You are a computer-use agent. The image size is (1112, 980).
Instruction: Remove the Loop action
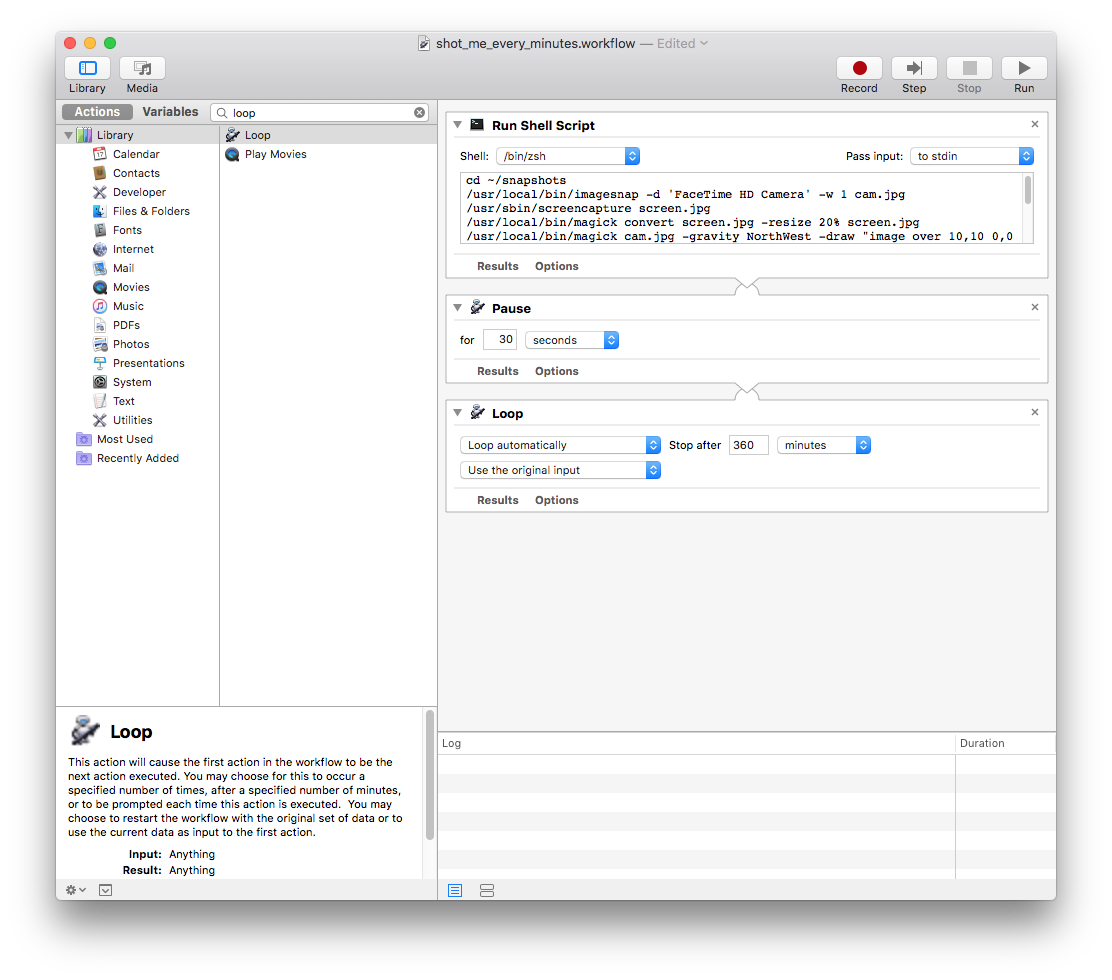pyautogui.click(x=1035, y=412)
